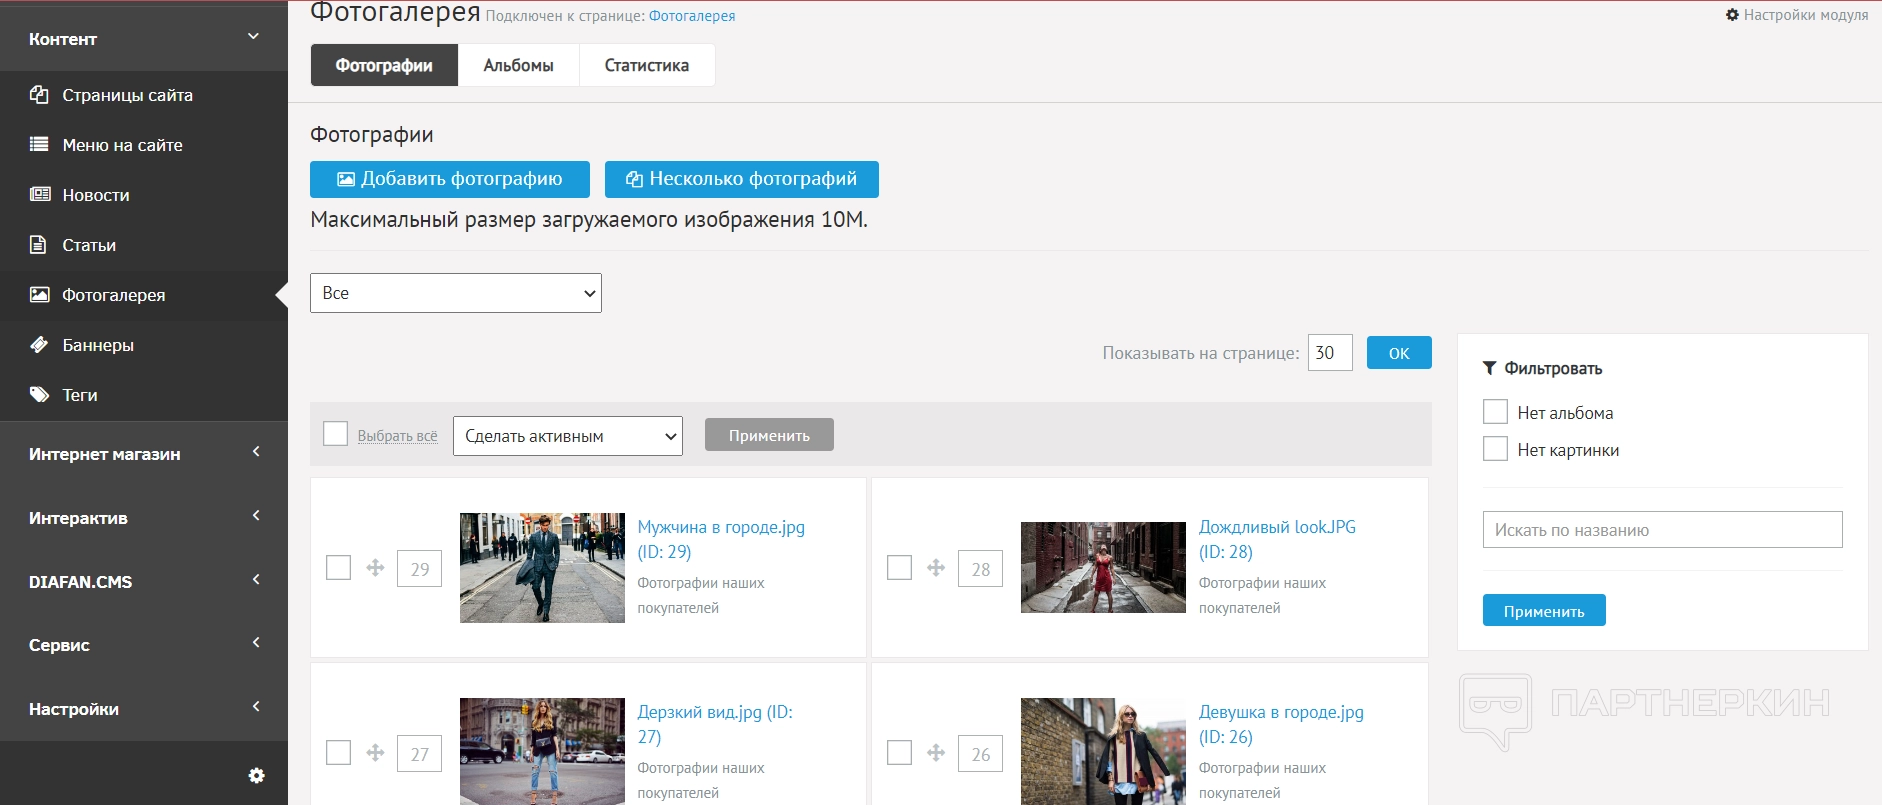Focus the Искать по названию search field

[x=1662, y=530]
